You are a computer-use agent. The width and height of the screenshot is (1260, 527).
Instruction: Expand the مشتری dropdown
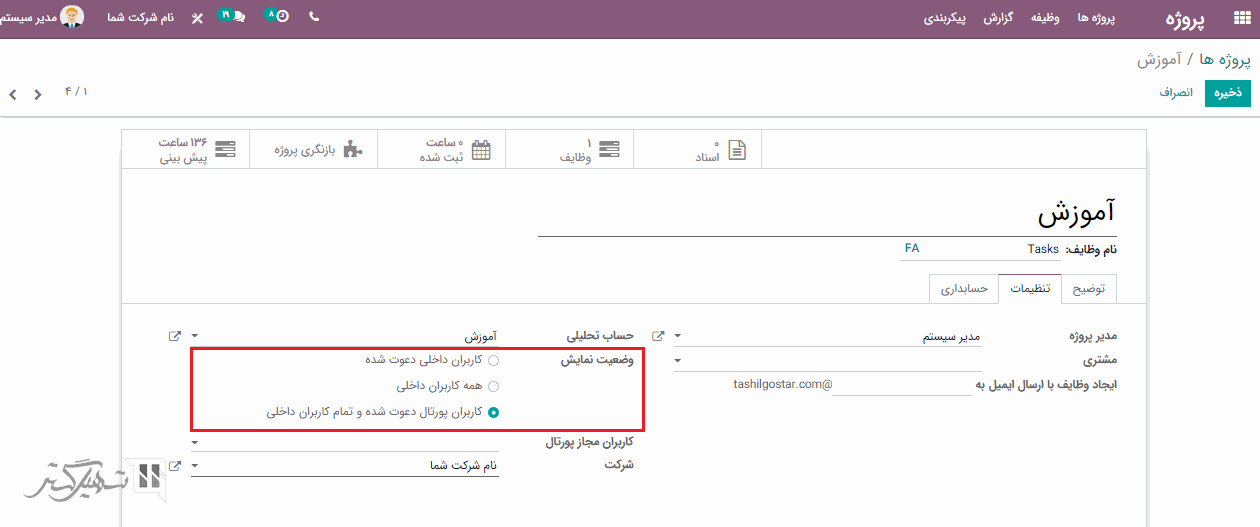pyautogui.click(x=678, y=360)
